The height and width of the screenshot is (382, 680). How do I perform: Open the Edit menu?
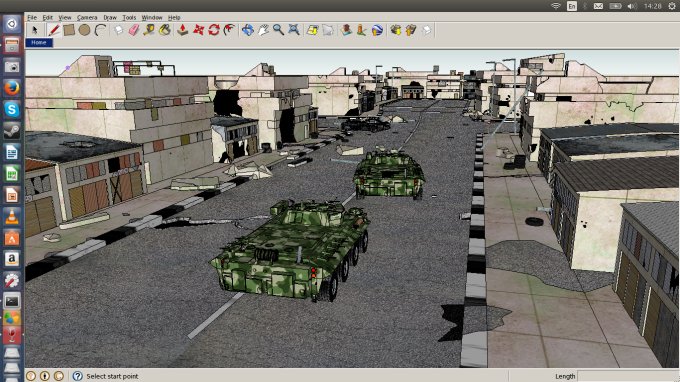48,18
